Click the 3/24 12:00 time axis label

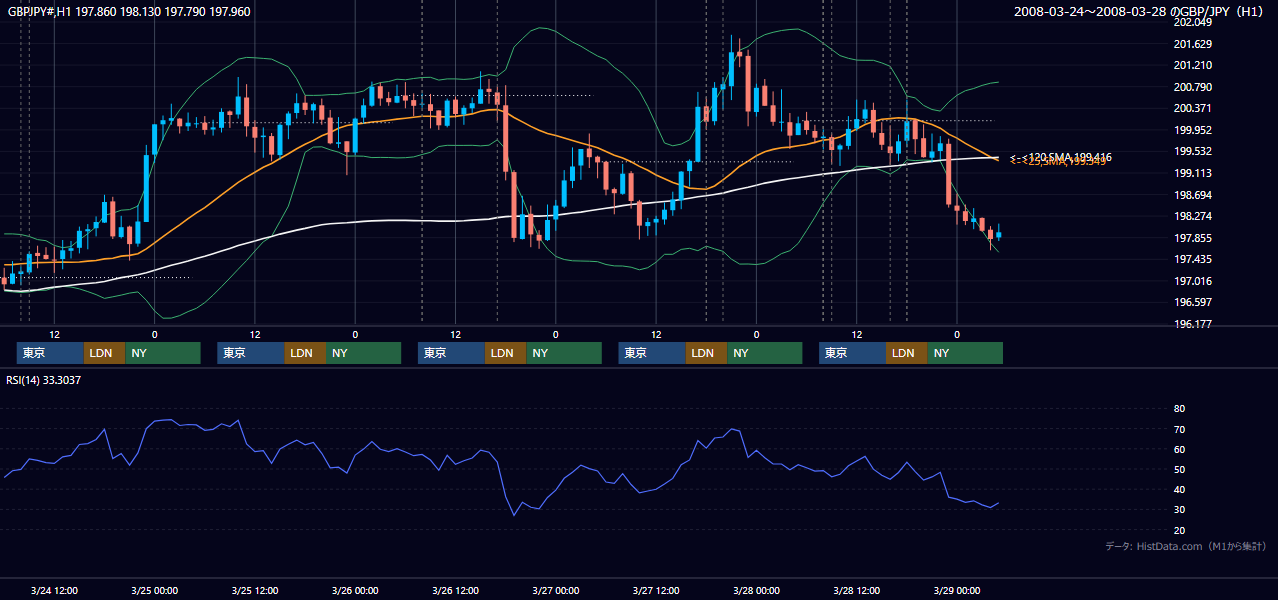(54, 590)
